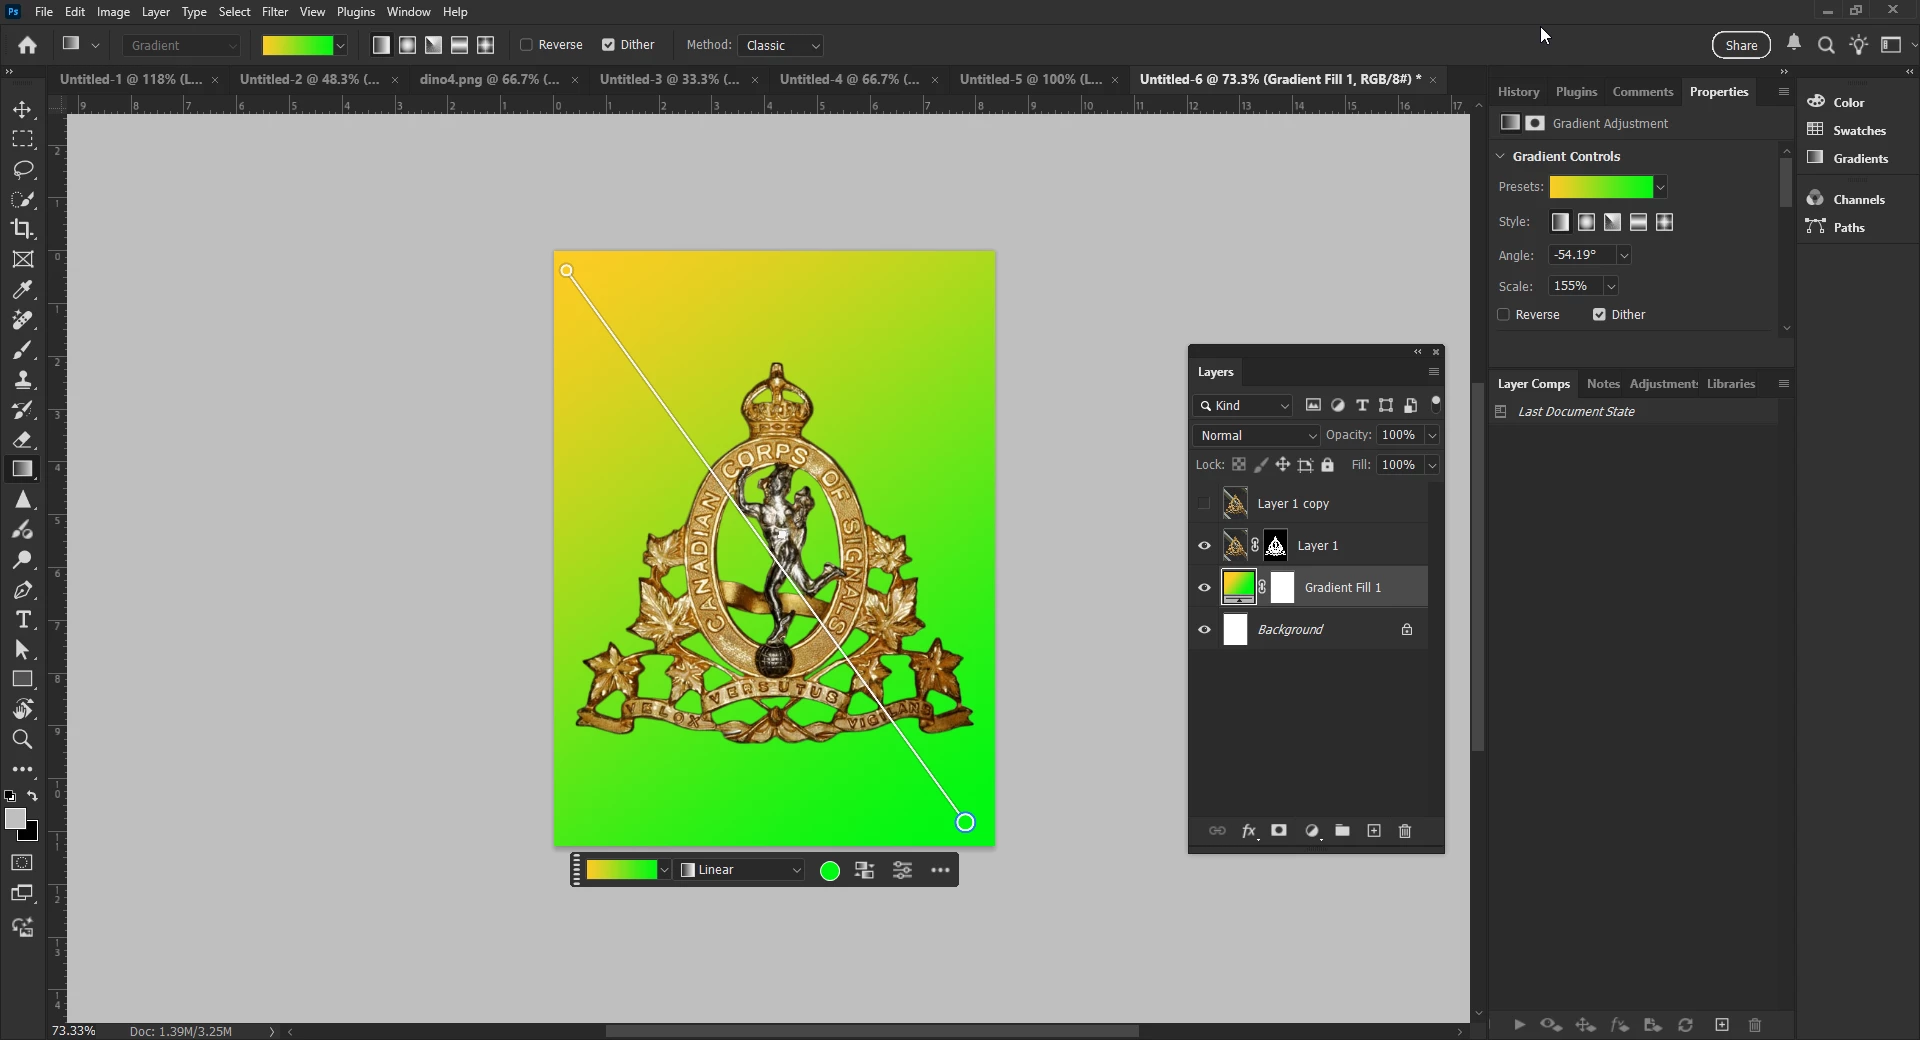Viewport: 1920px width, 1040px height.
Task: Add layer style with fx icon
Action: coord(1249,831)
